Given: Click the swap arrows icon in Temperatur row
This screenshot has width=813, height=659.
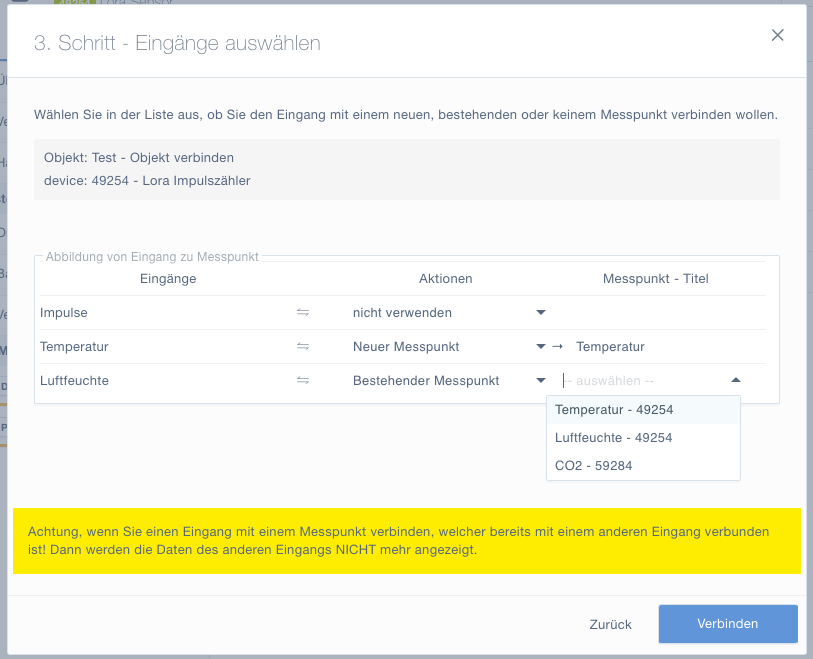Looking at the screenshot, I should point(303,347).
